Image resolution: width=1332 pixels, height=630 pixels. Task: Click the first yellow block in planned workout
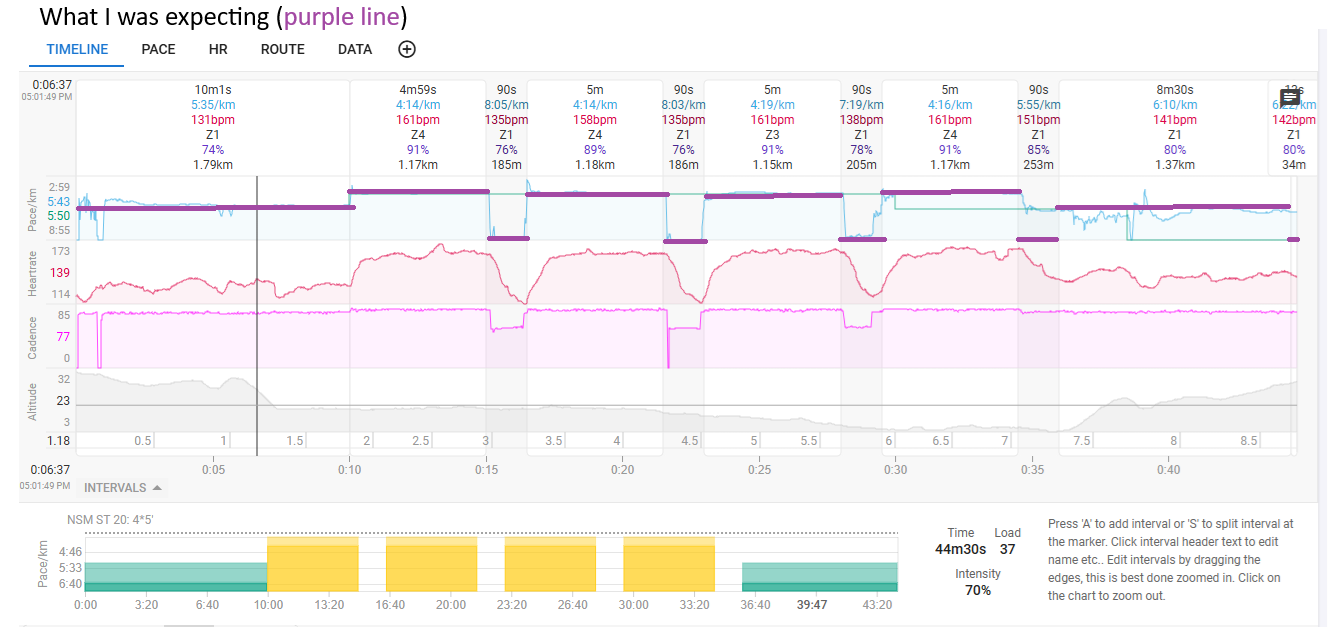[x=312, y=565]
